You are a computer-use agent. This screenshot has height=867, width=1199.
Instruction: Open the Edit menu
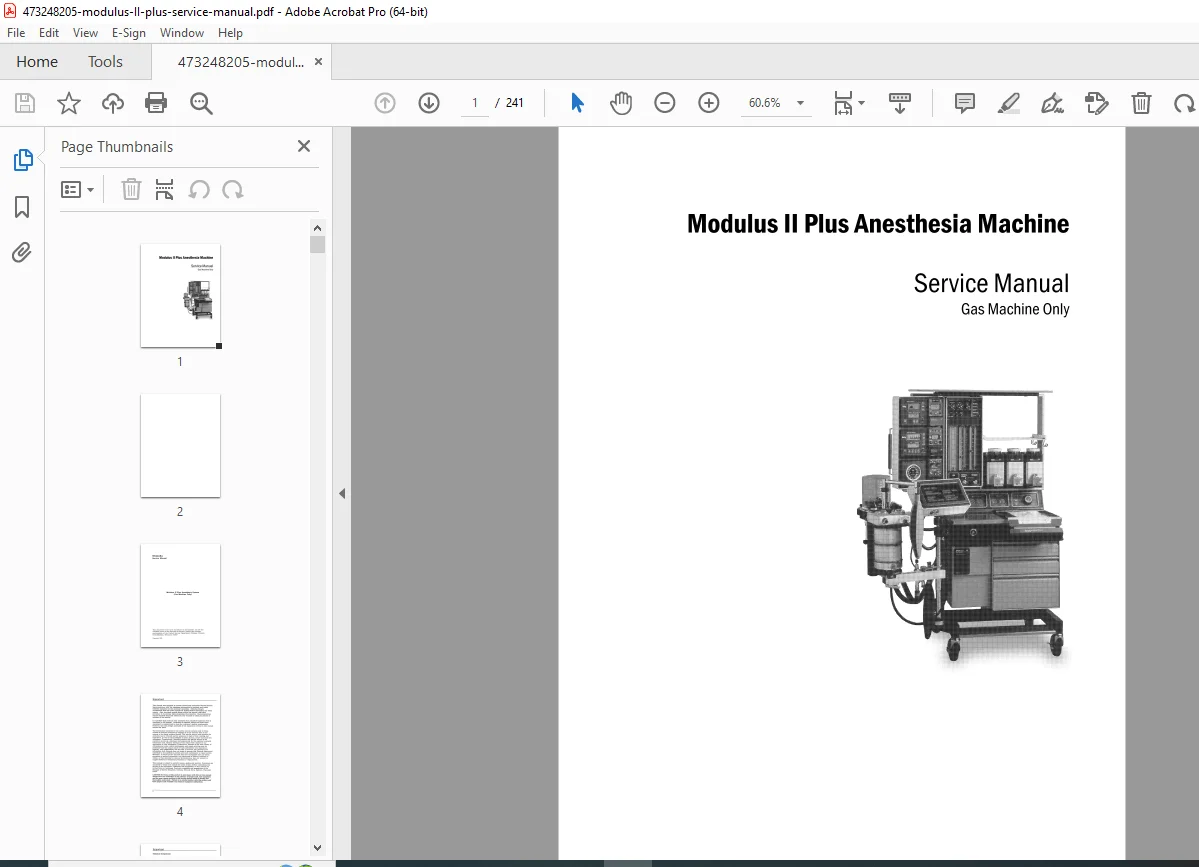pos(49,33)
